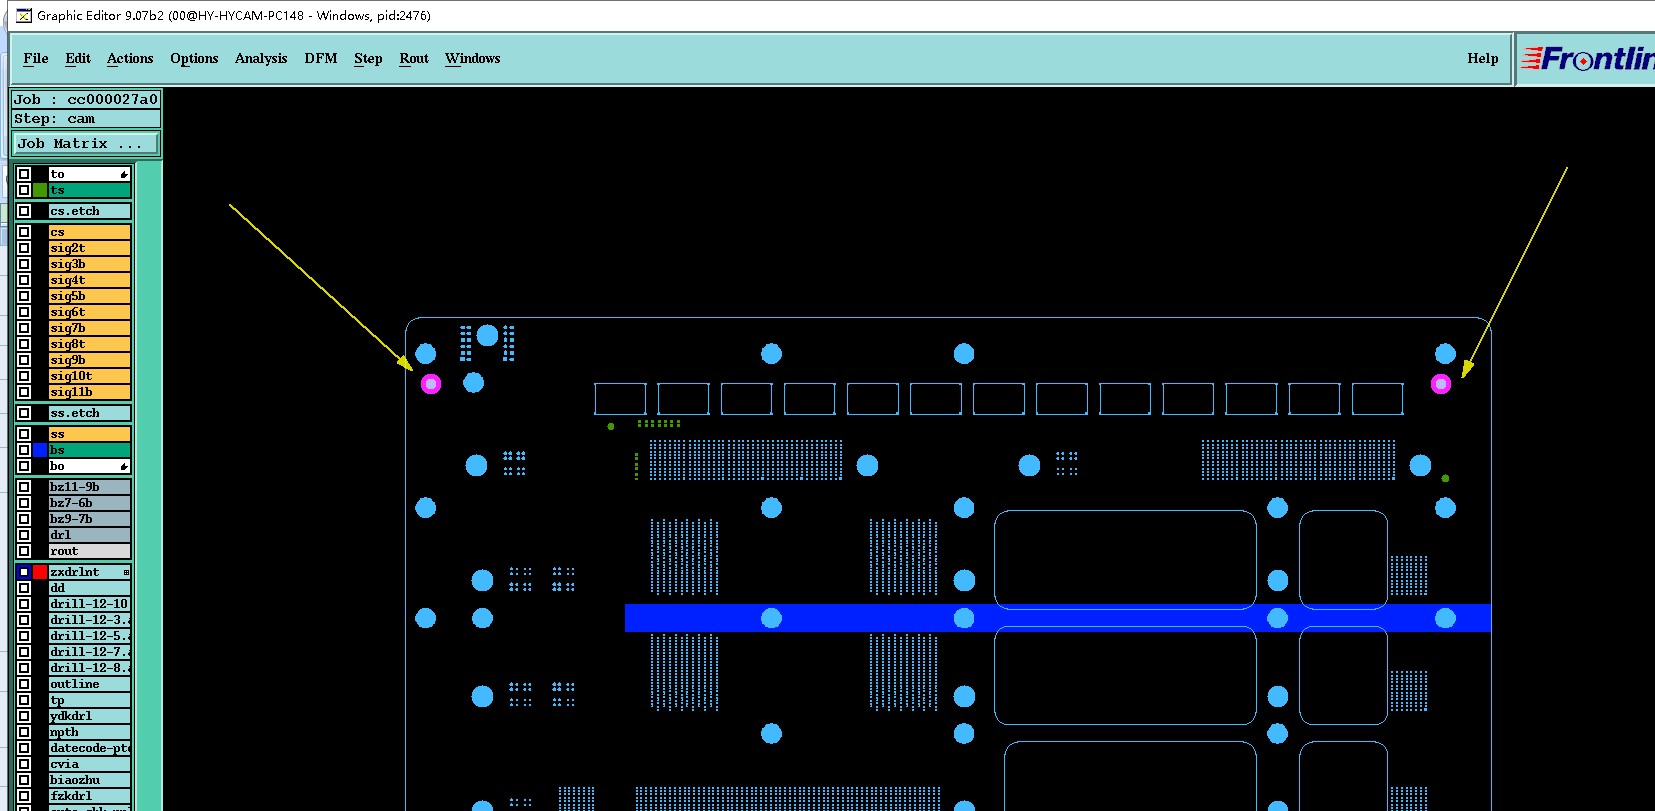Toggle the checkbox for layer bs
1655x811 pixels.
point(24,450)
